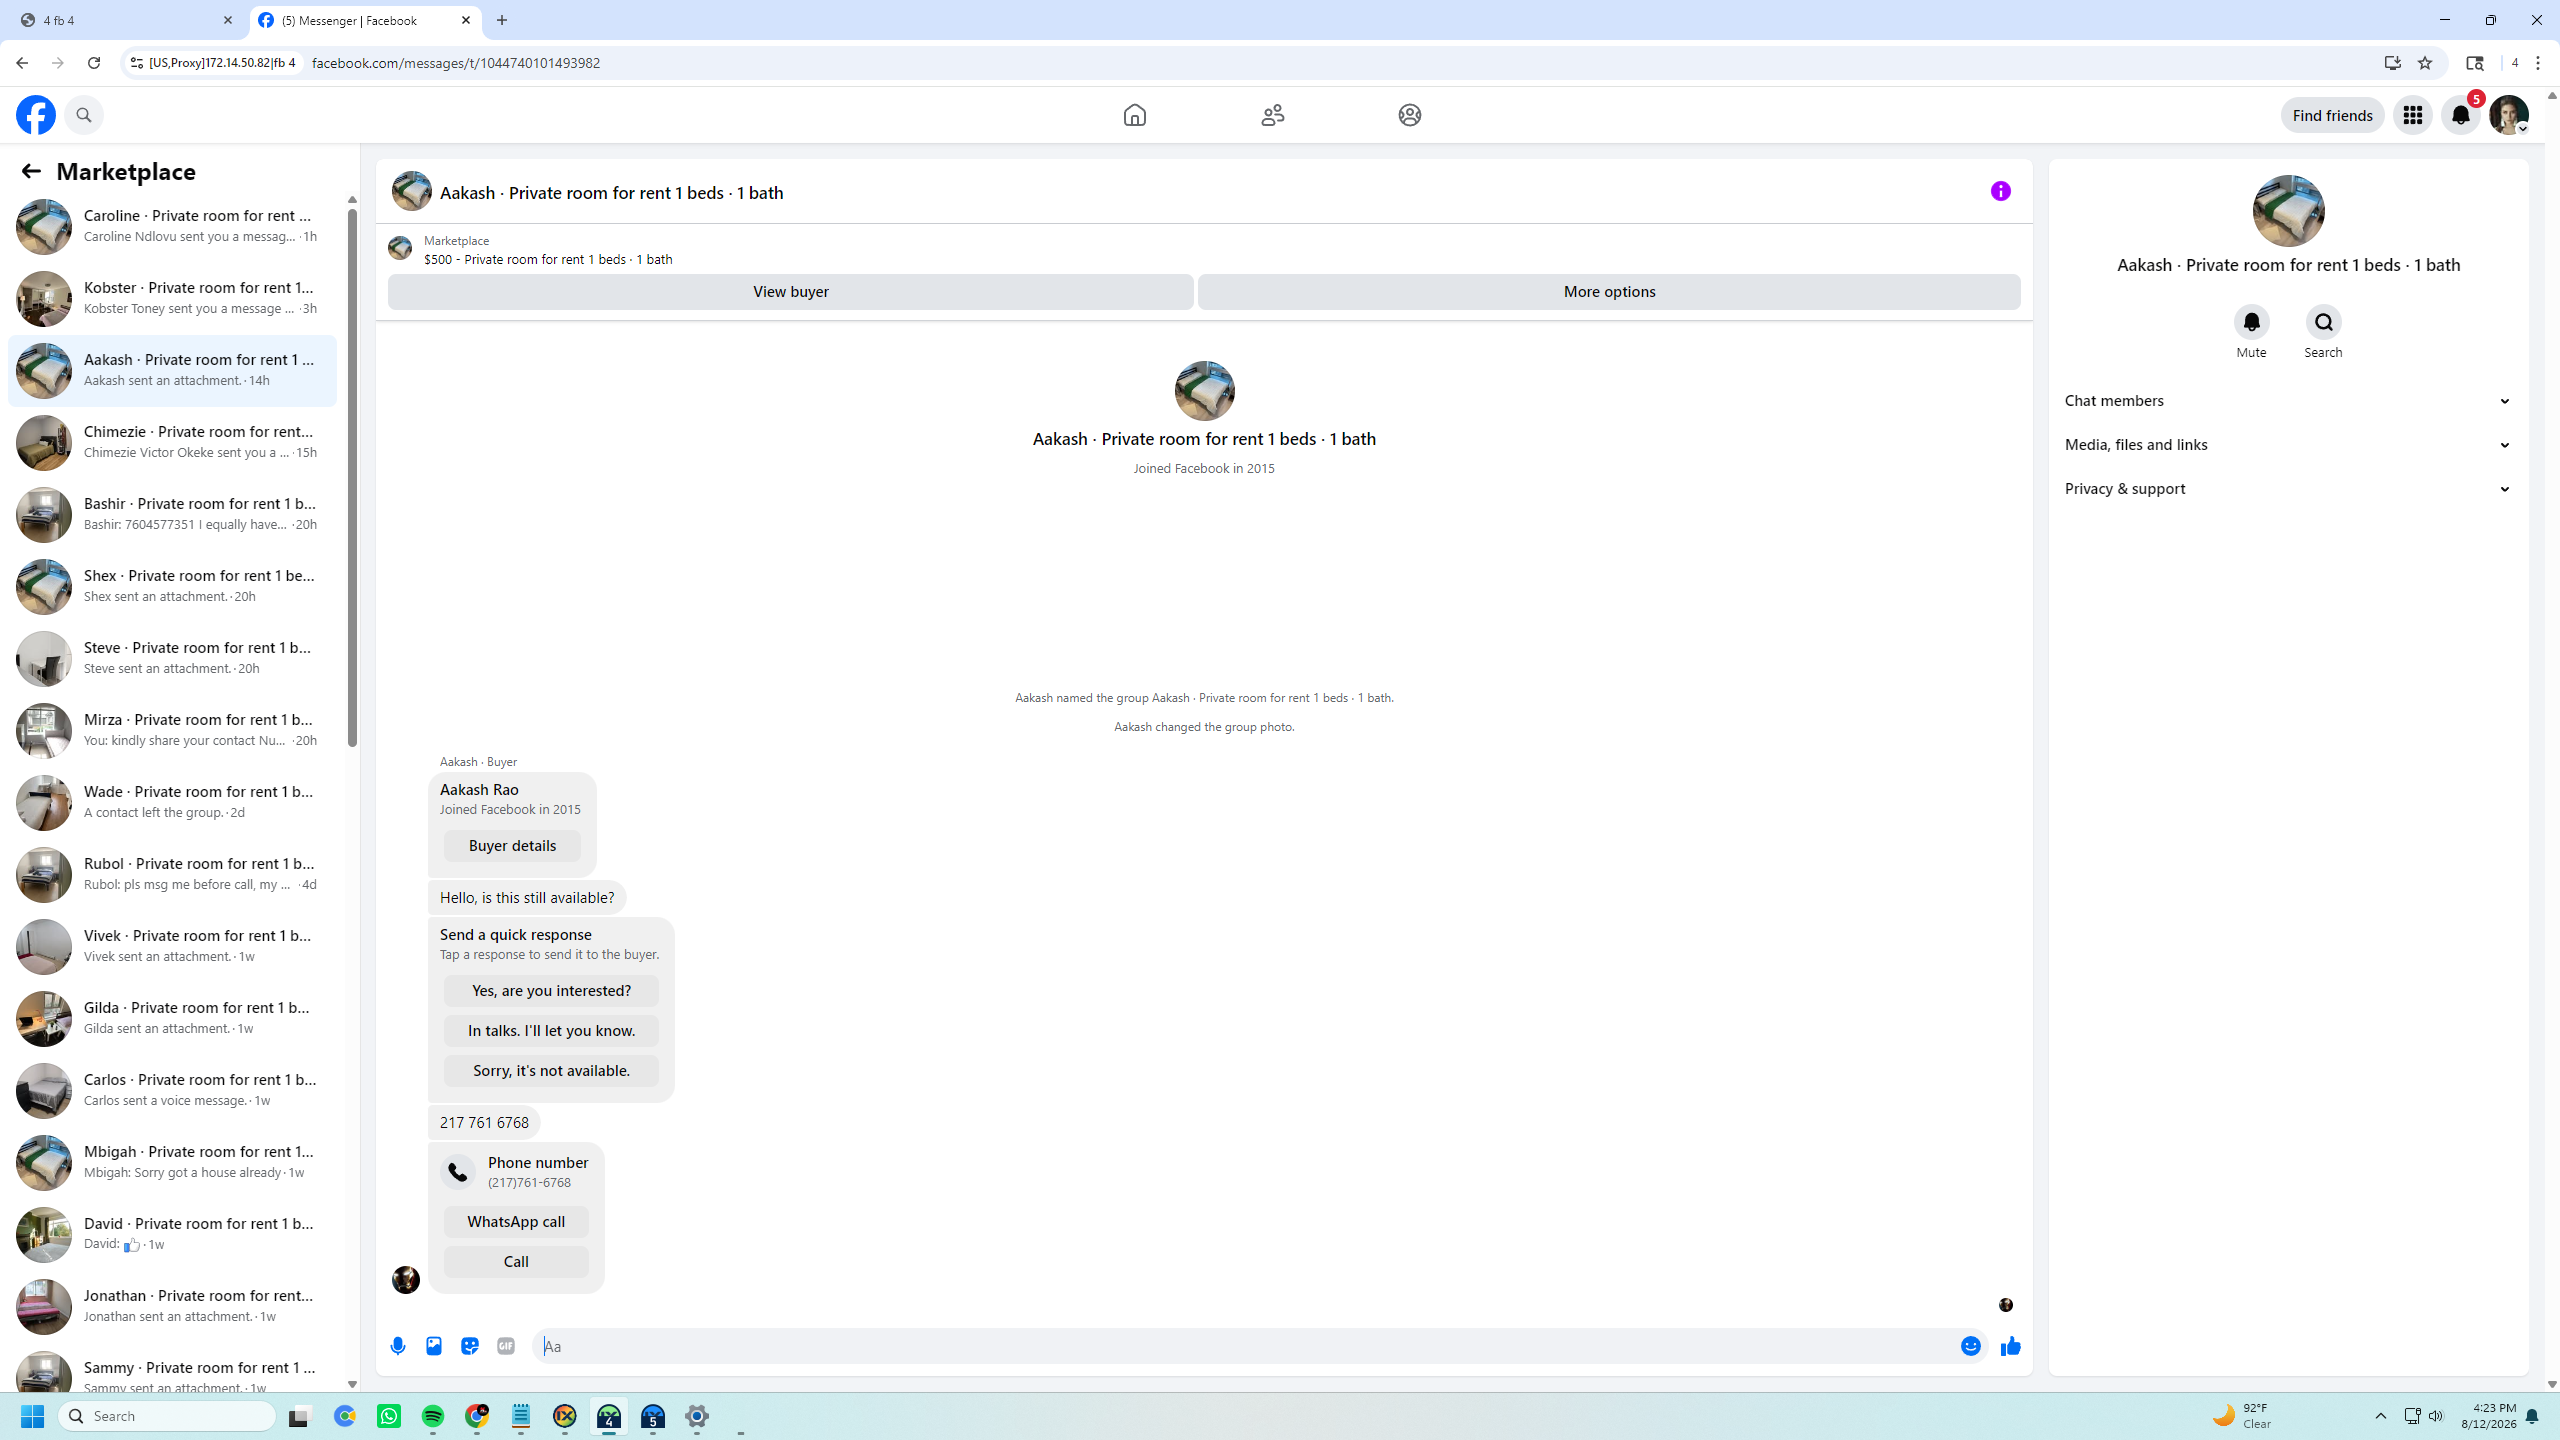Reload the Messenger page
The height and width of the screenshot is (1440, 2560).
click(94, 63)
